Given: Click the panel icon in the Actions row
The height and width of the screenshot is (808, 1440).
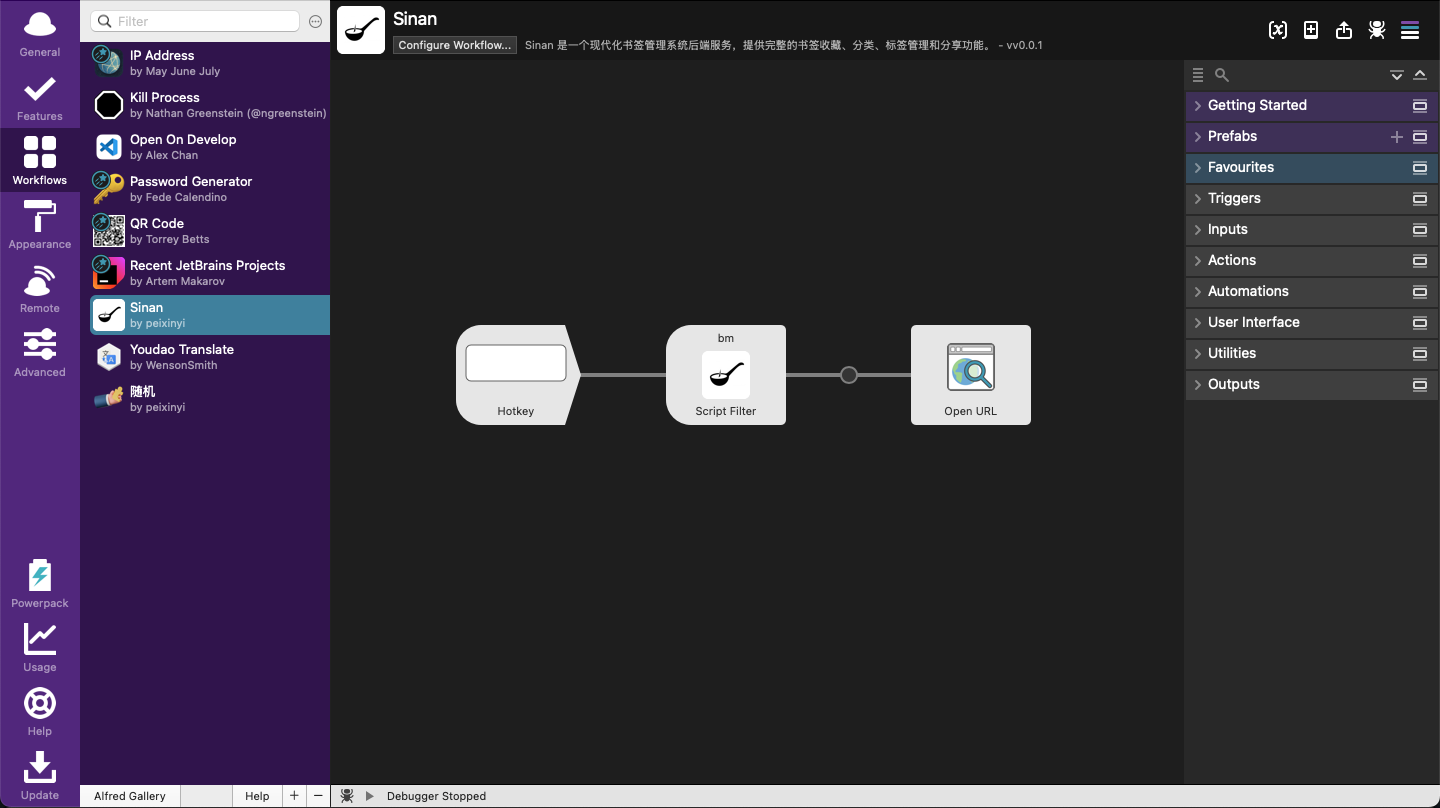Looking at the screenshot, I should (1420, 261).
